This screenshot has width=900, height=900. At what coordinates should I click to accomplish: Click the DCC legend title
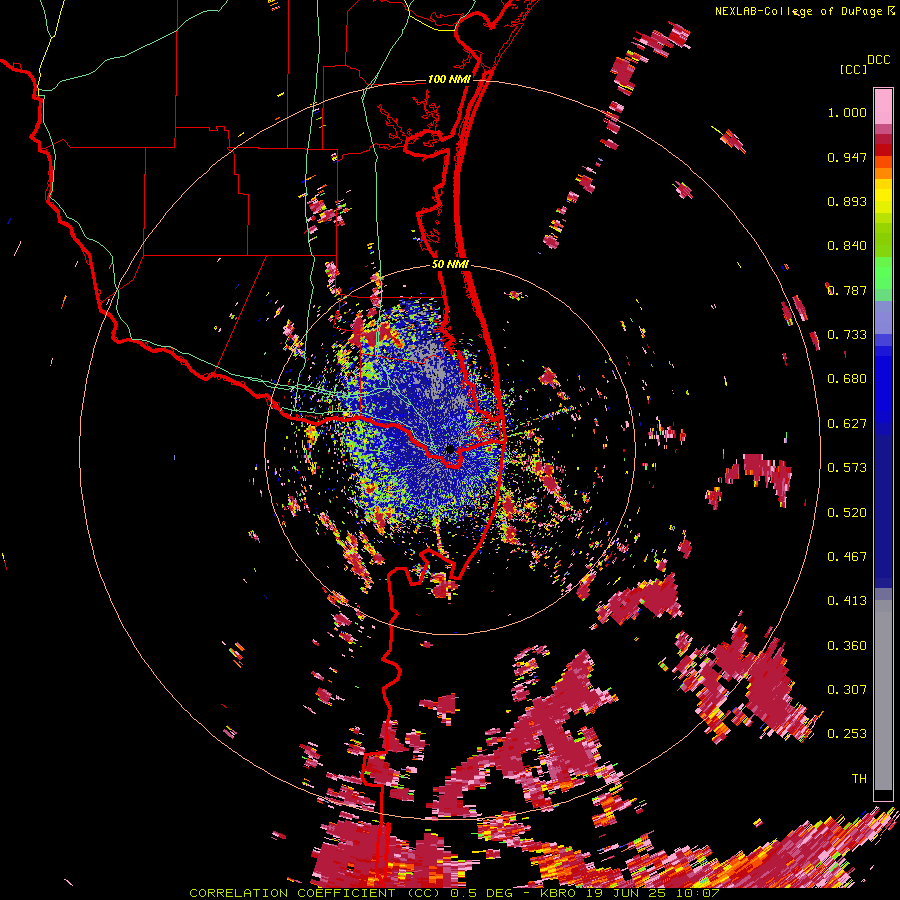pos(878,60)
